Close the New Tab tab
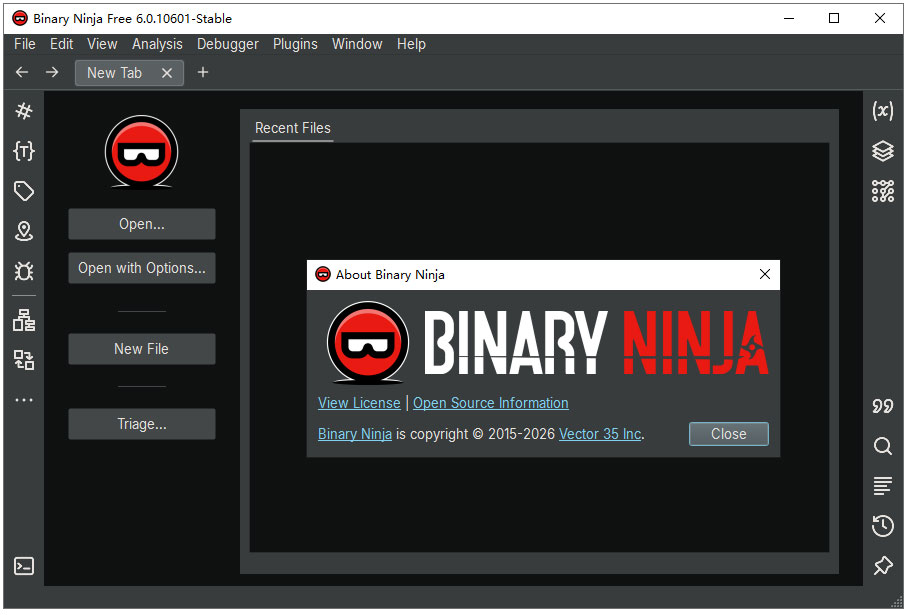Screen dimensions: 911x615 click(x=167, y=73)
